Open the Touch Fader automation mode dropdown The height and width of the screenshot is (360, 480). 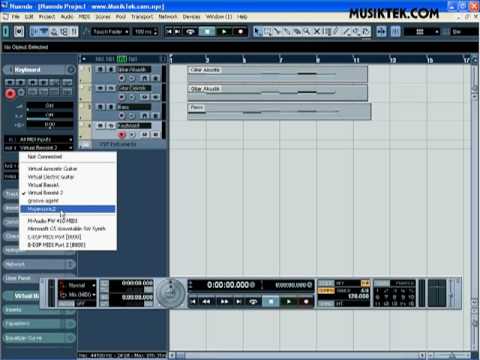point(110,32)
